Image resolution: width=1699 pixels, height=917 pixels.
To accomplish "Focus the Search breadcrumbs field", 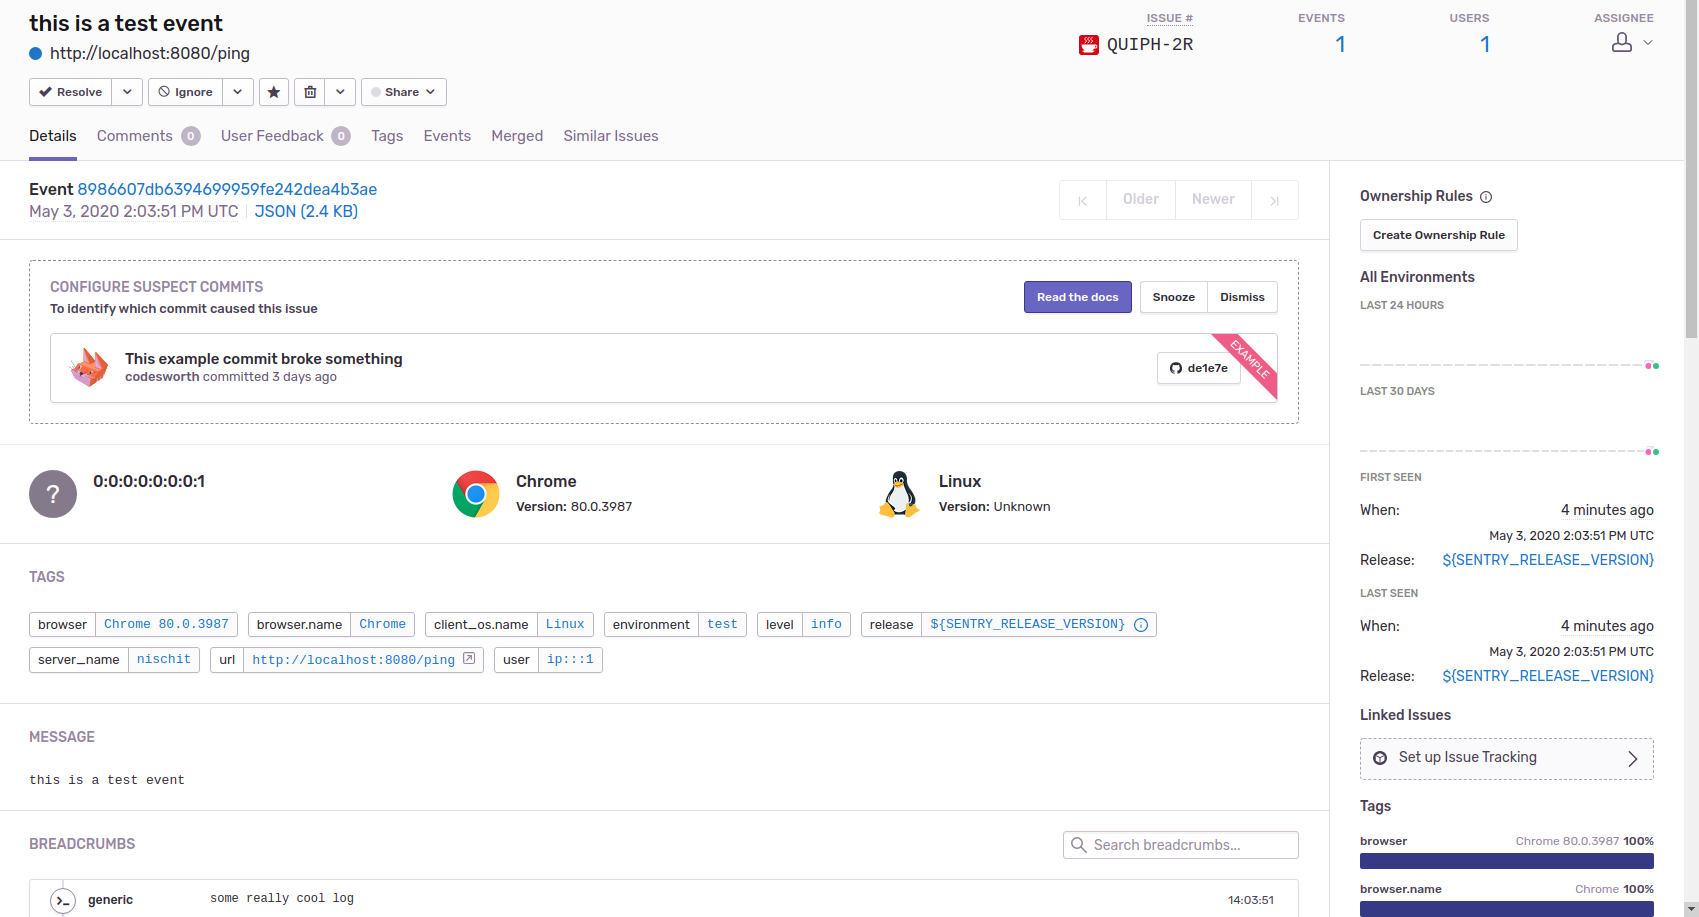I will click(x=1181, y=845).
